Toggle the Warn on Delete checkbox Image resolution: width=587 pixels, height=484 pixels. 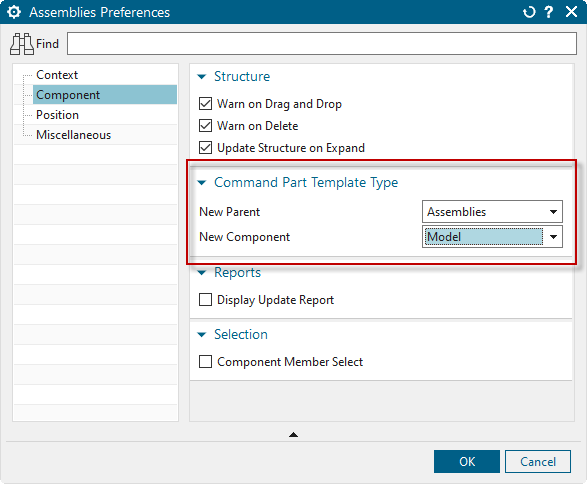pos(205,126)
